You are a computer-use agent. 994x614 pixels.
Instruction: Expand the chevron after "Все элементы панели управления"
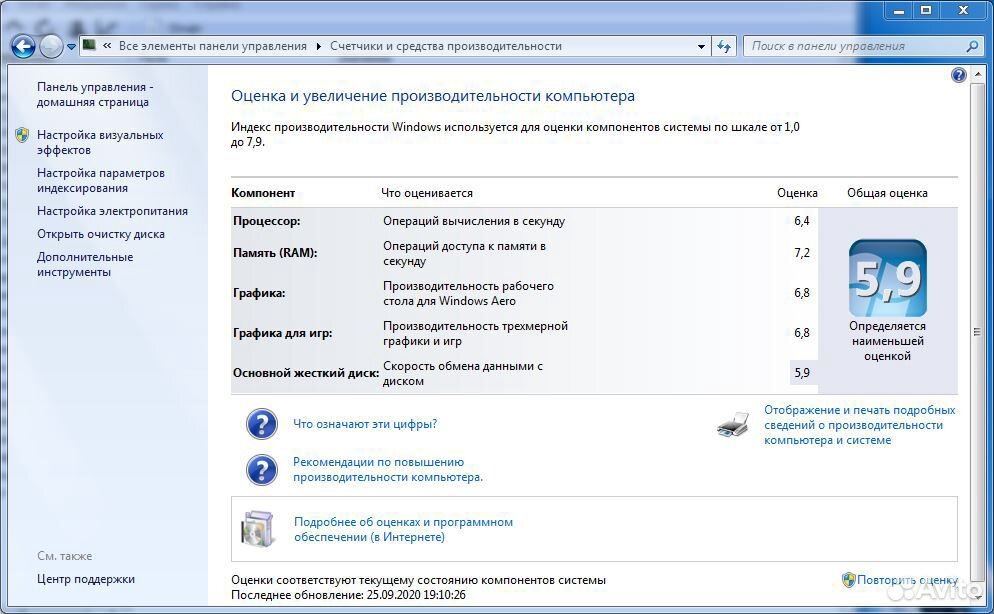[x=319, y=46]
